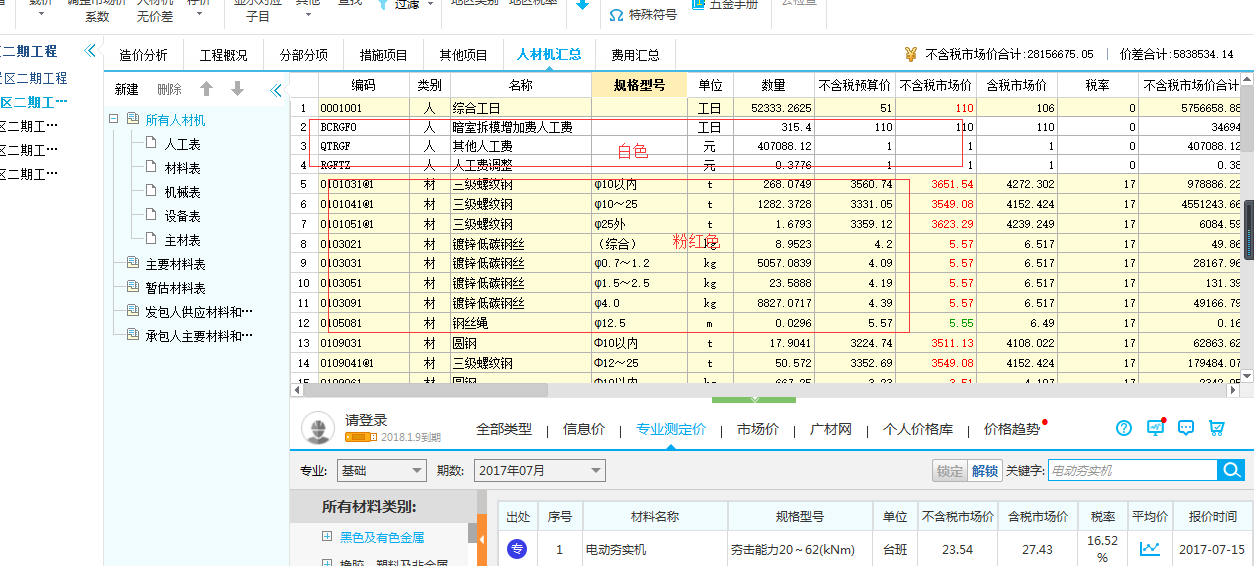Open the shopping cart icon
Image resolution: width=1254 pixels, height=566 pixels.
1217,428
